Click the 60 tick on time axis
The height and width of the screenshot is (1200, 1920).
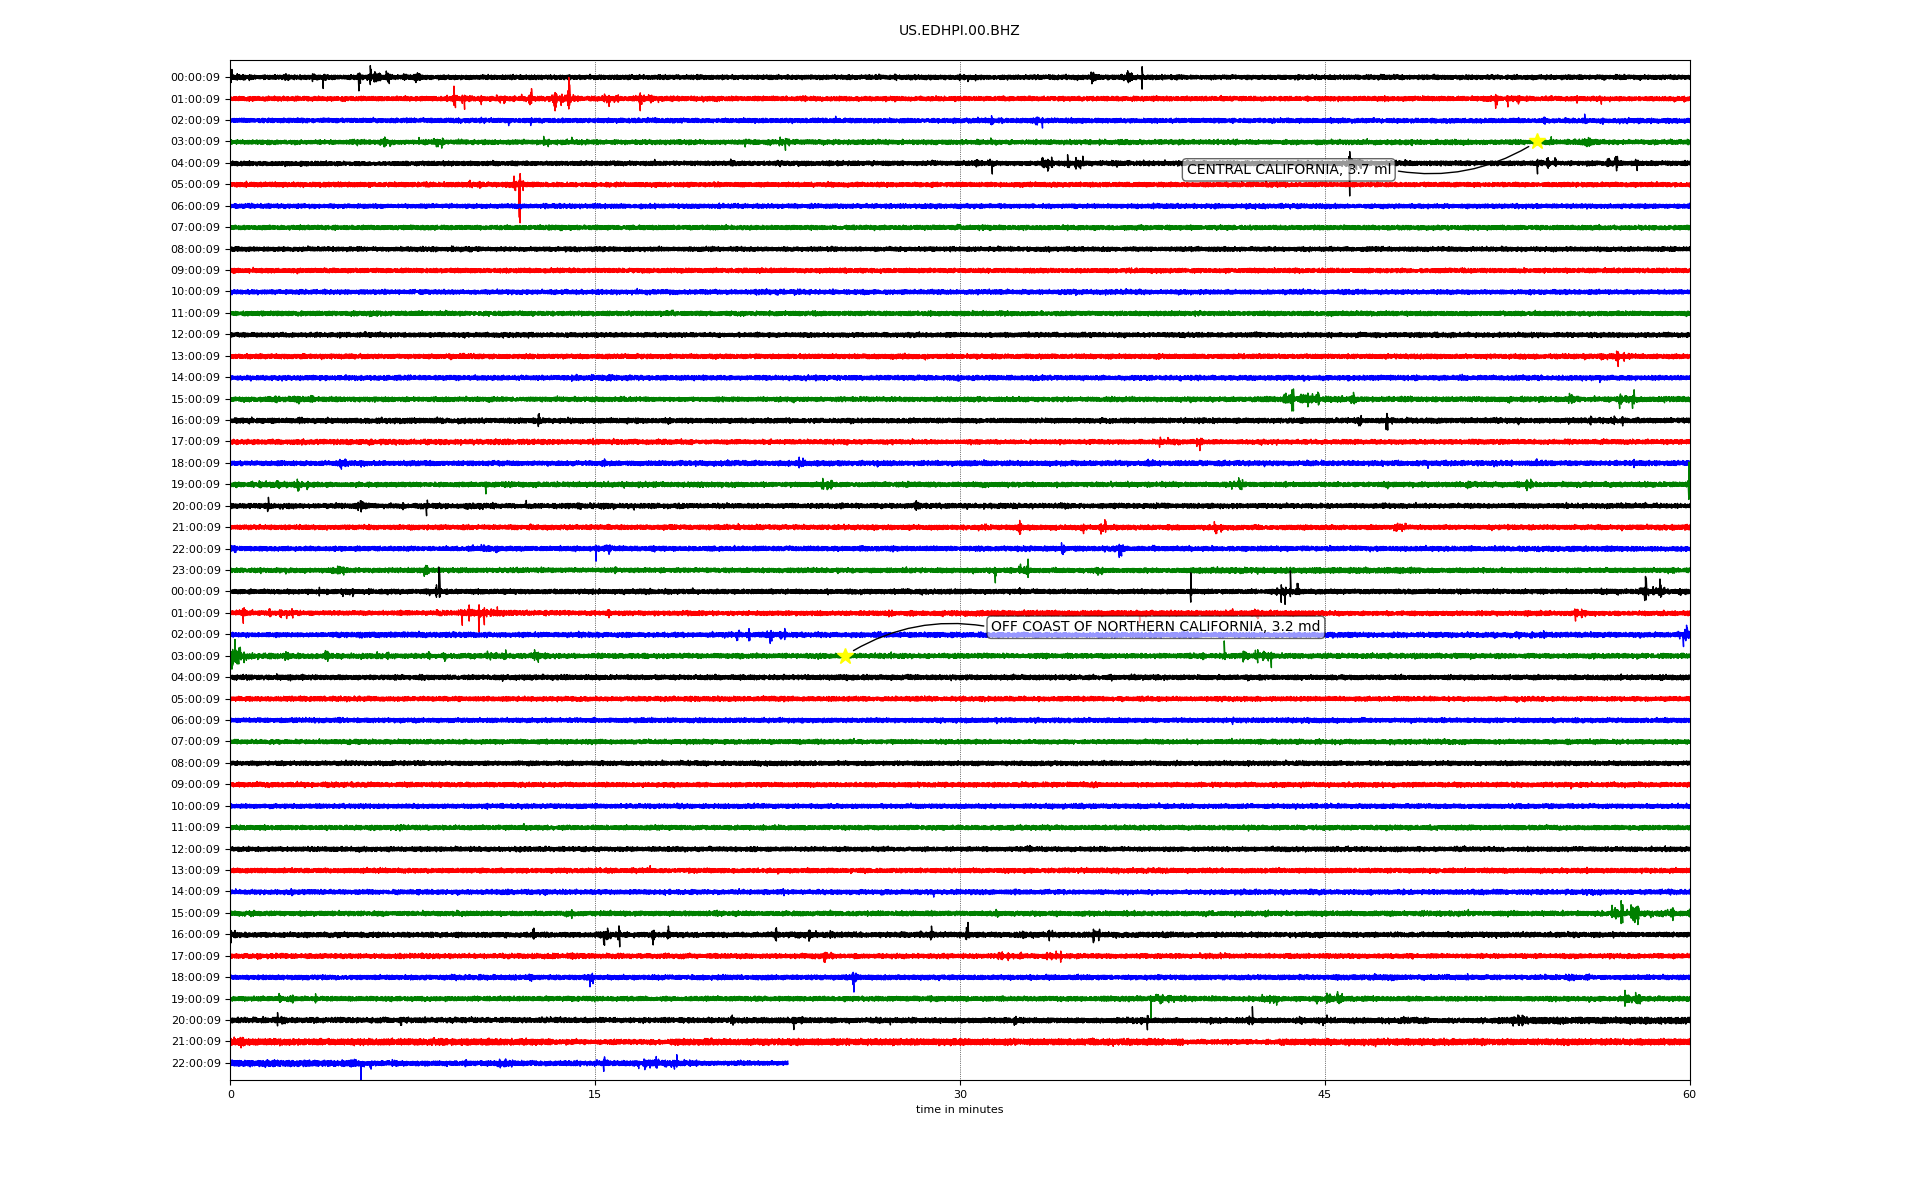coord(1689,1094)
